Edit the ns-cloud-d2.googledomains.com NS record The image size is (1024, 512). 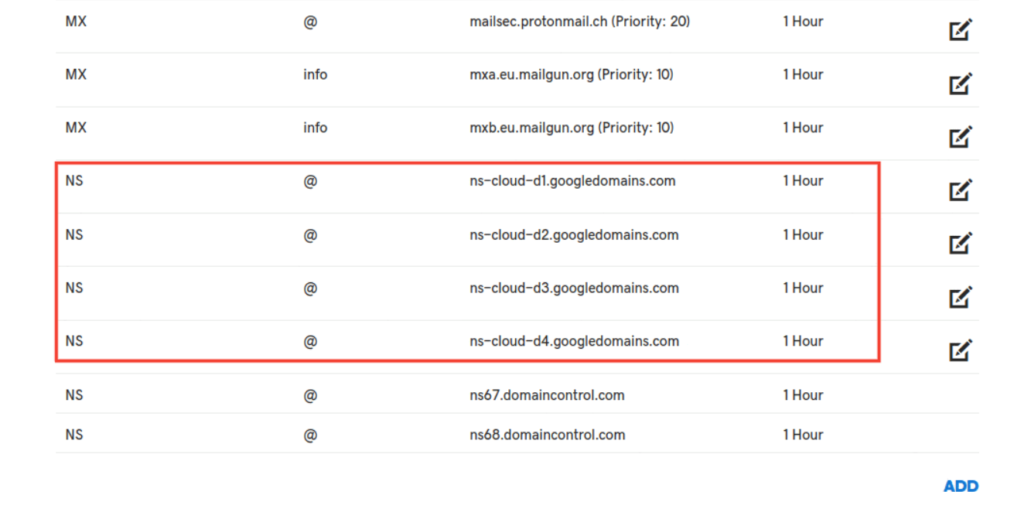click(x=960, y=243)
